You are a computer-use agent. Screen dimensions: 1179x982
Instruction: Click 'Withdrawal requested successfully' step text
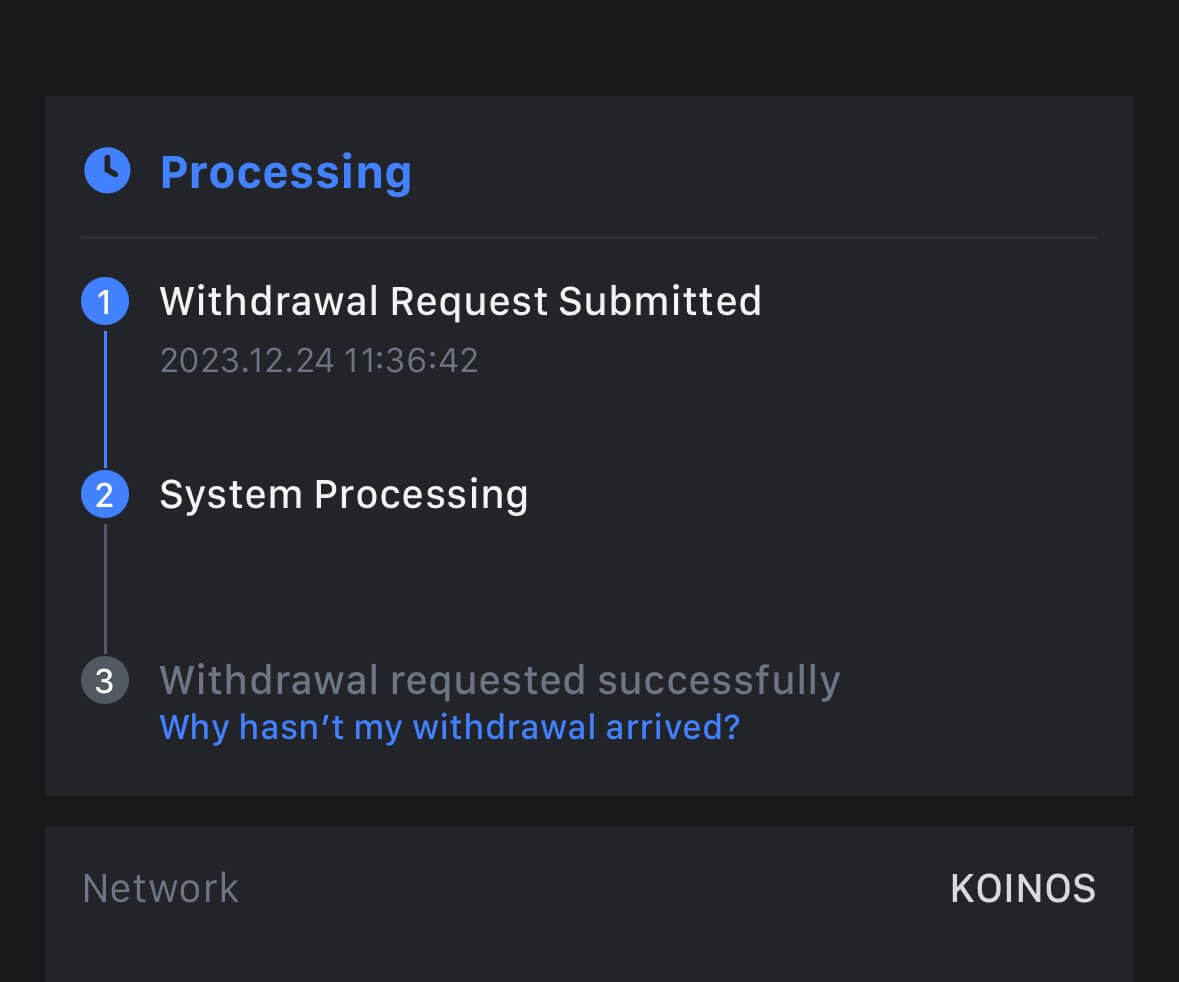click(x=499, y=681)
